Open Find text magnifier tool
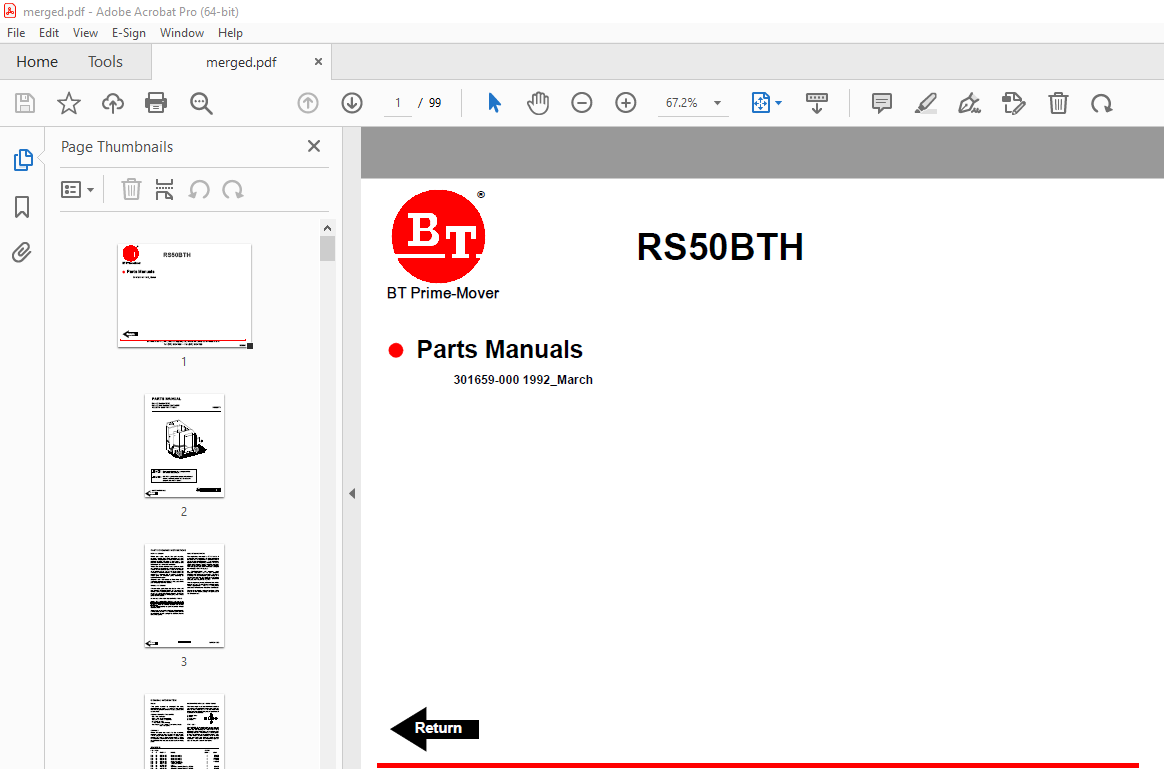The height and width of the screenshot is (769, 1164). click(201, 103)
